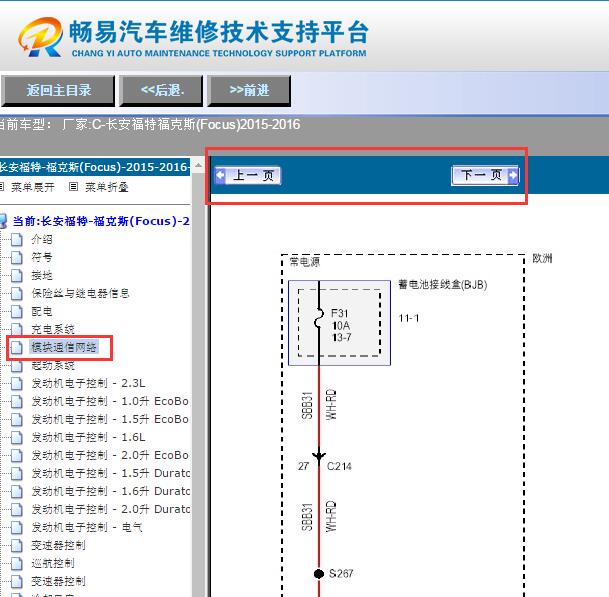This screenshot has width=609, height=597.
Task: Open the 介绍 tree entry
Action: (x=42, y=240)
